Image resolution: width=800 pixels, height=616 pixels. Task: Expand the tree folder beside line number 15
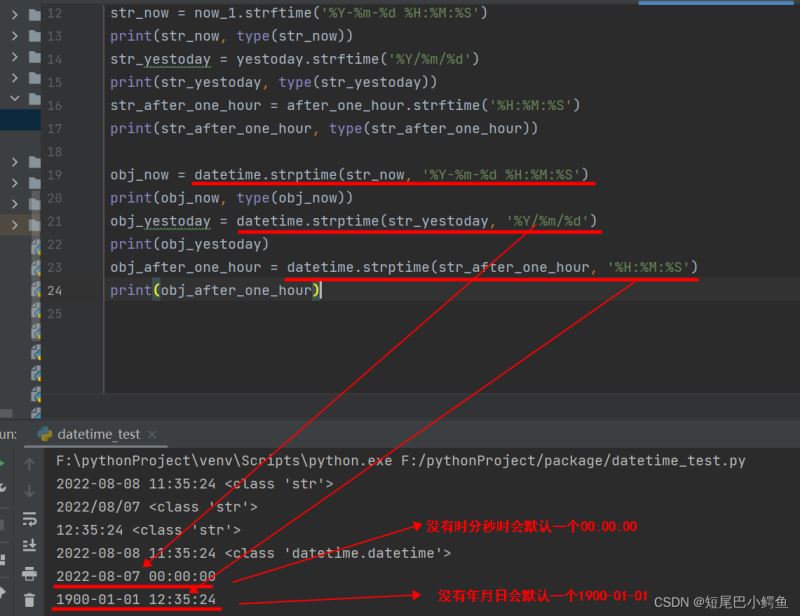point(14,78)
